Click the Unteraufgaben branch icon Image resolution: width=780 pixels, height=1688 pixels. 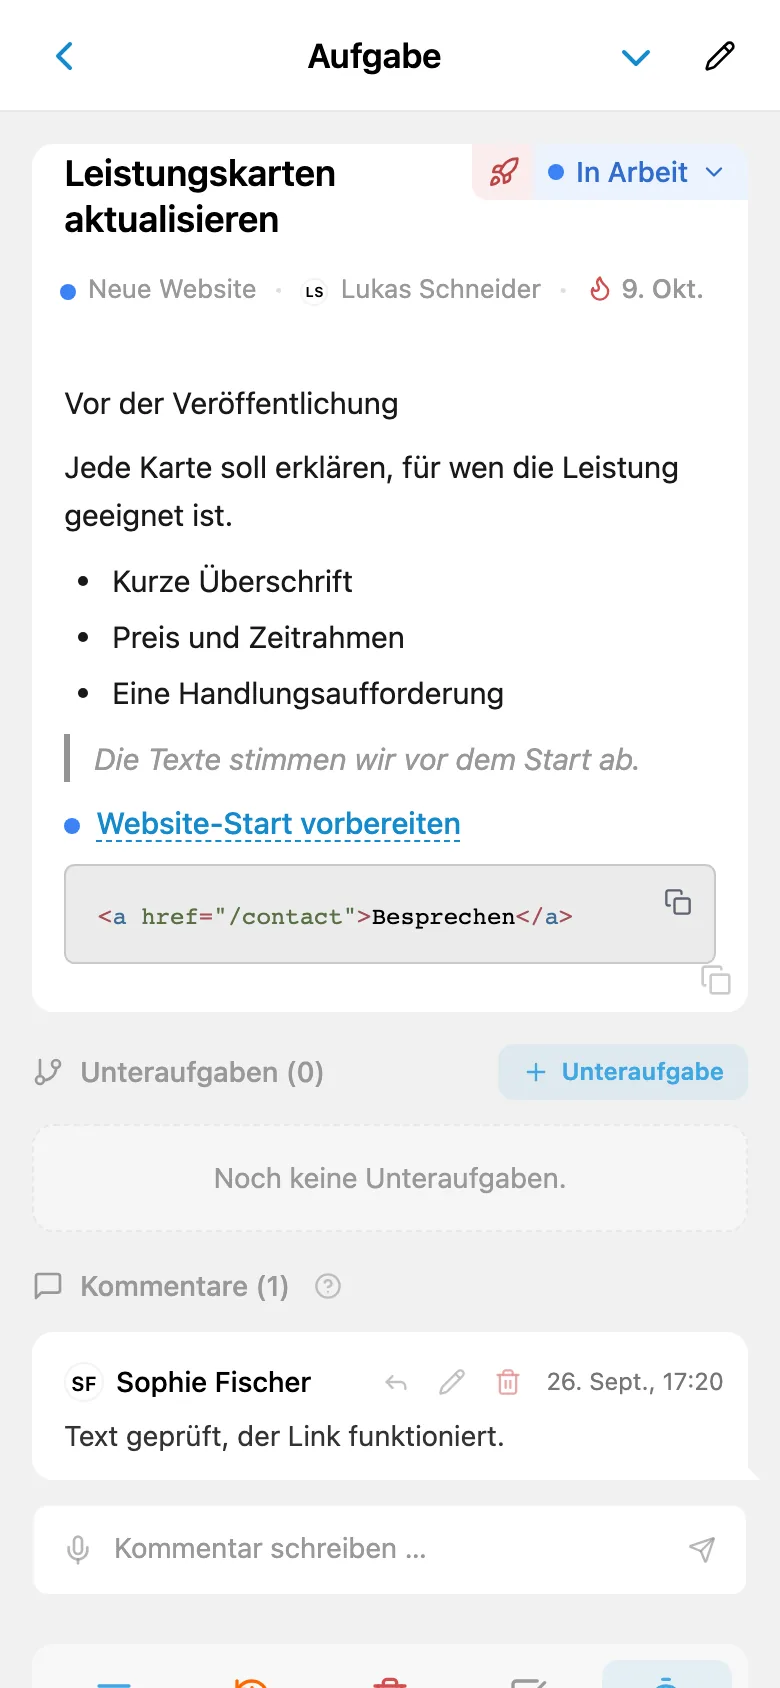[48, 1072]
